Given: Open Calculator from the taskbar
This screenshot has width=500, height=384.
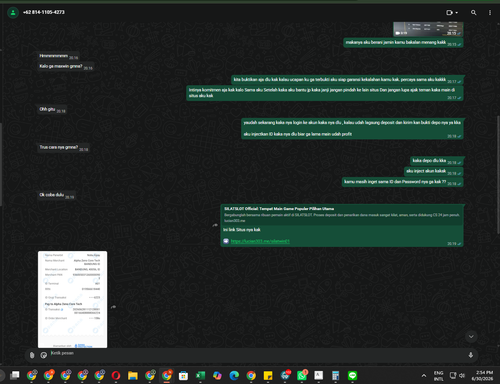Looking at the screenshot, I should click(x=336, y=376).
